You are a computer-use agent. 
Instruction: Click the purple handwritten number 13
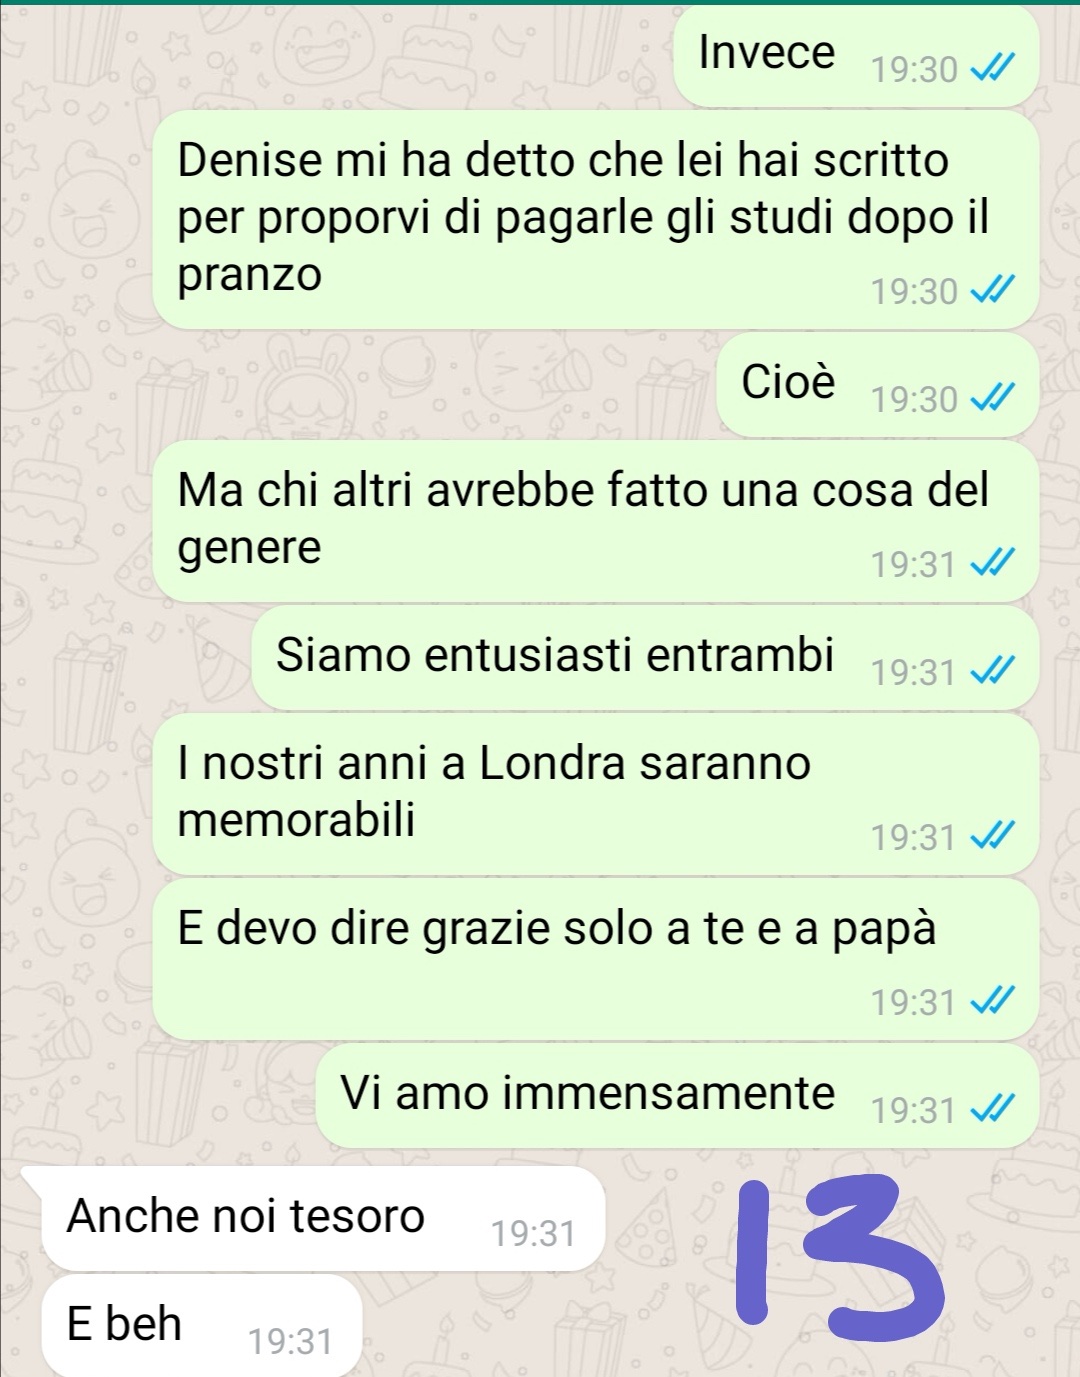coord(838,1257)
